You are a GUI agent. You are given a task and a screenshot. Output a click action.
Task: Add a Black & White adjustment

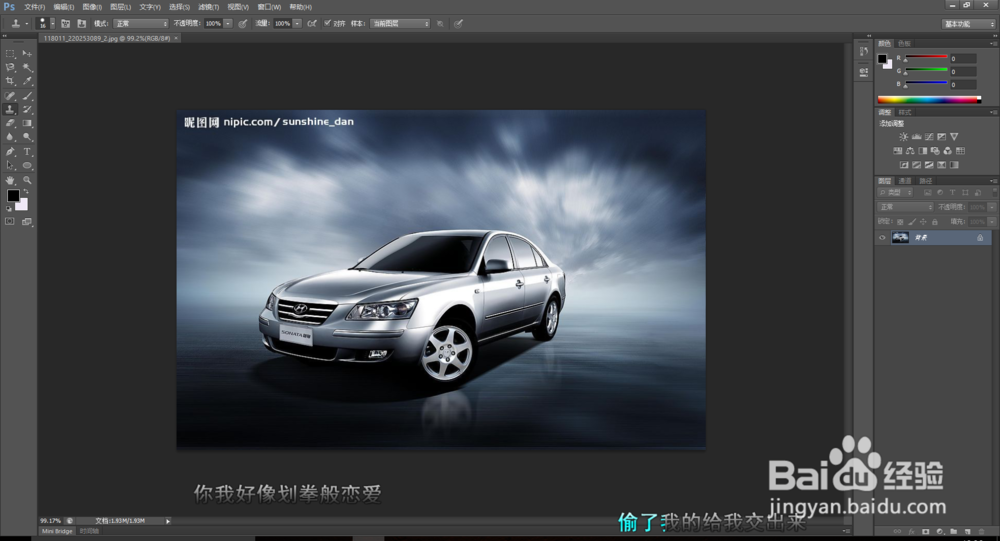pos(922,151)
